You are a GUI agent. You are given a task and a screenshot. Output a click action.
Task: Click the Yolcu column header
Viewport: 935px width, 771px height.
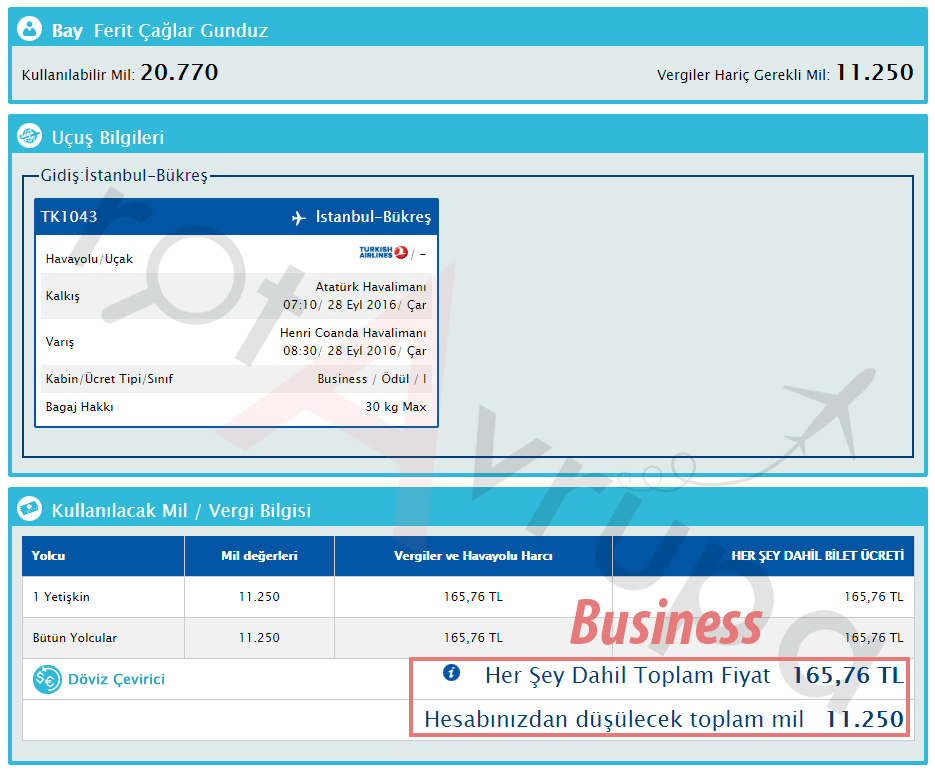click(49, 556)
